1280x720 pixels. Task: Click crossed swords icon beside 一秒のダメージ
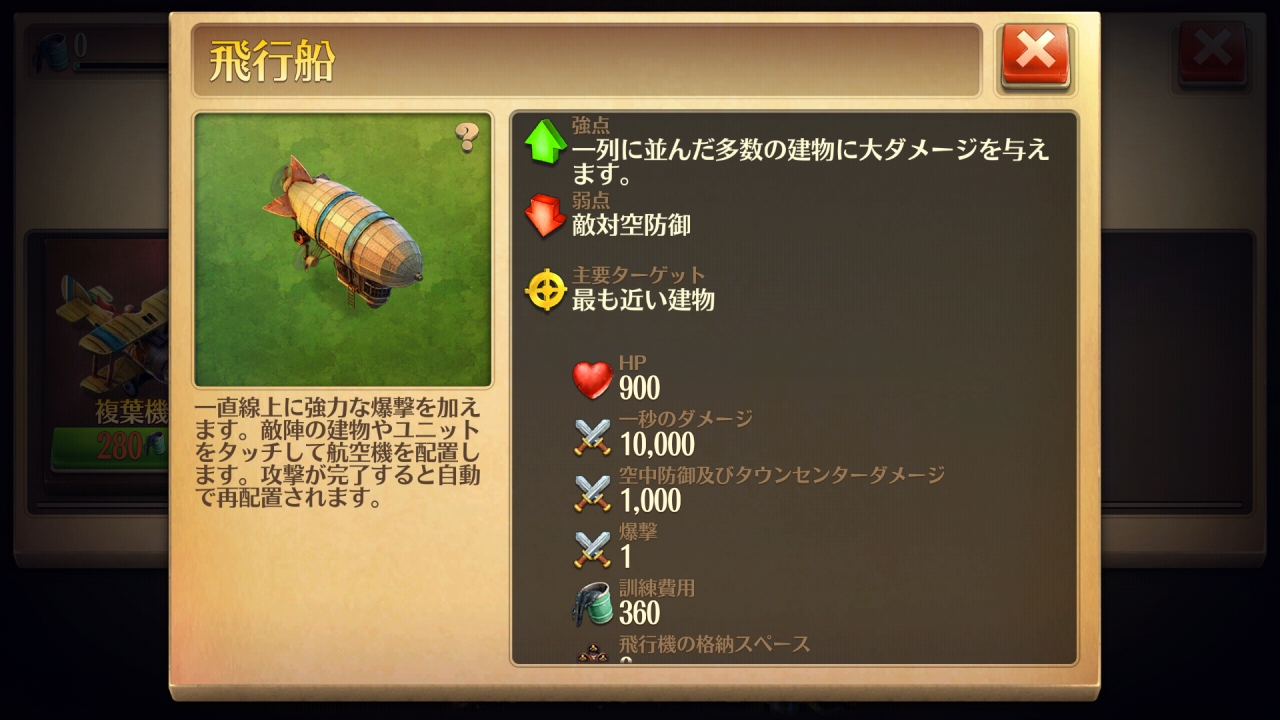(592, 436)
